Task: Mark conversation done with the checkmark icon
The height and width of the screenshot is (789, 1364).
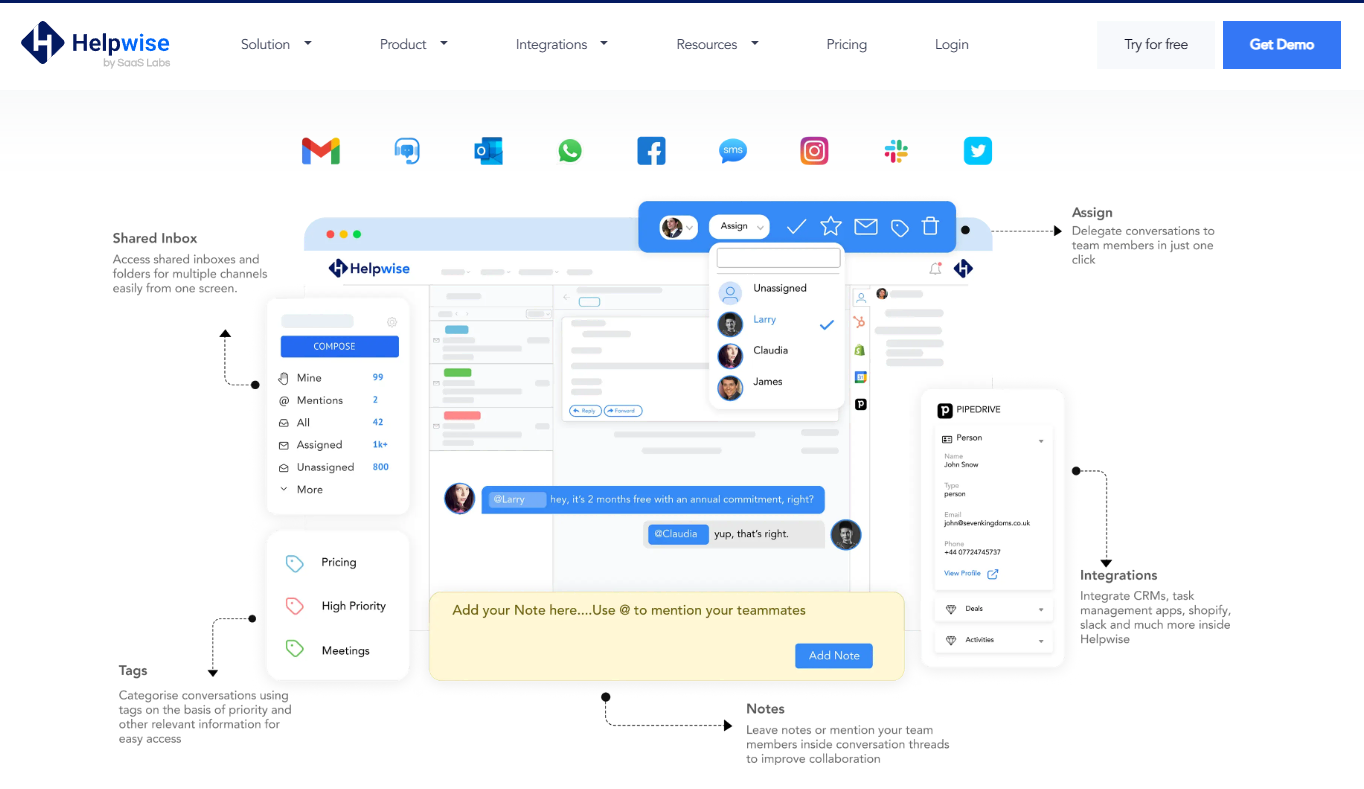Action: pyautogui.click(x=796, y=227)
